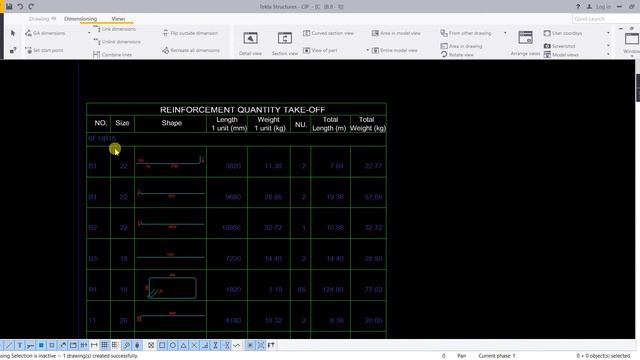Click the crossed-box snap grid icon
This screenshot has height=360, width=640.
(151, 345)
